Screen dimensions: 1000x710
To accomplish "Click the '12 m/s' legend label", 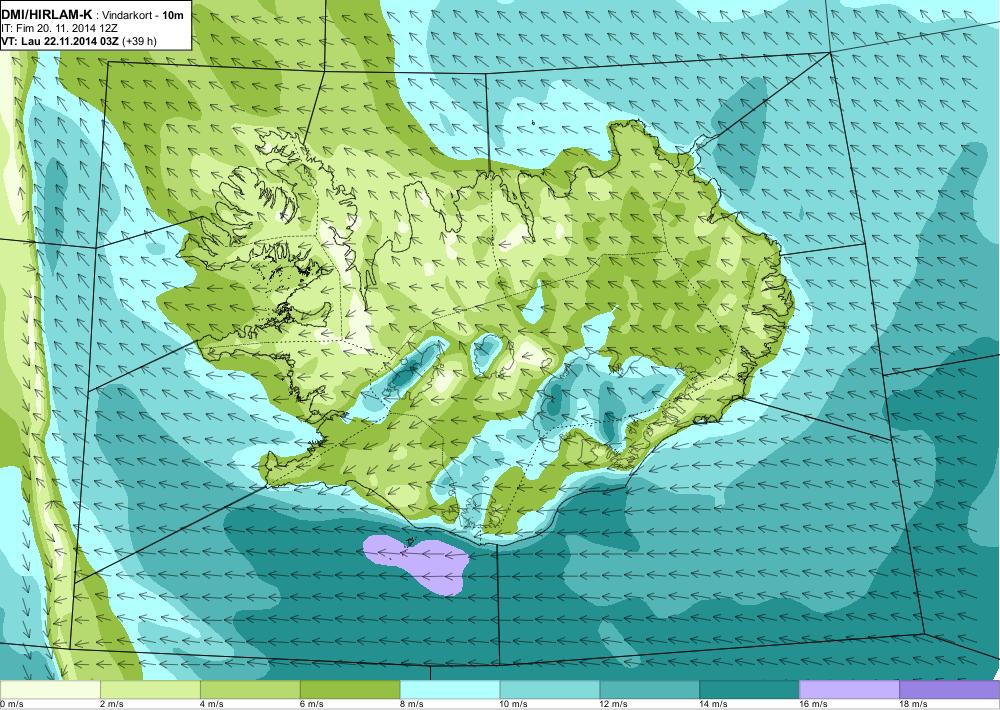I will coord(614,704).
